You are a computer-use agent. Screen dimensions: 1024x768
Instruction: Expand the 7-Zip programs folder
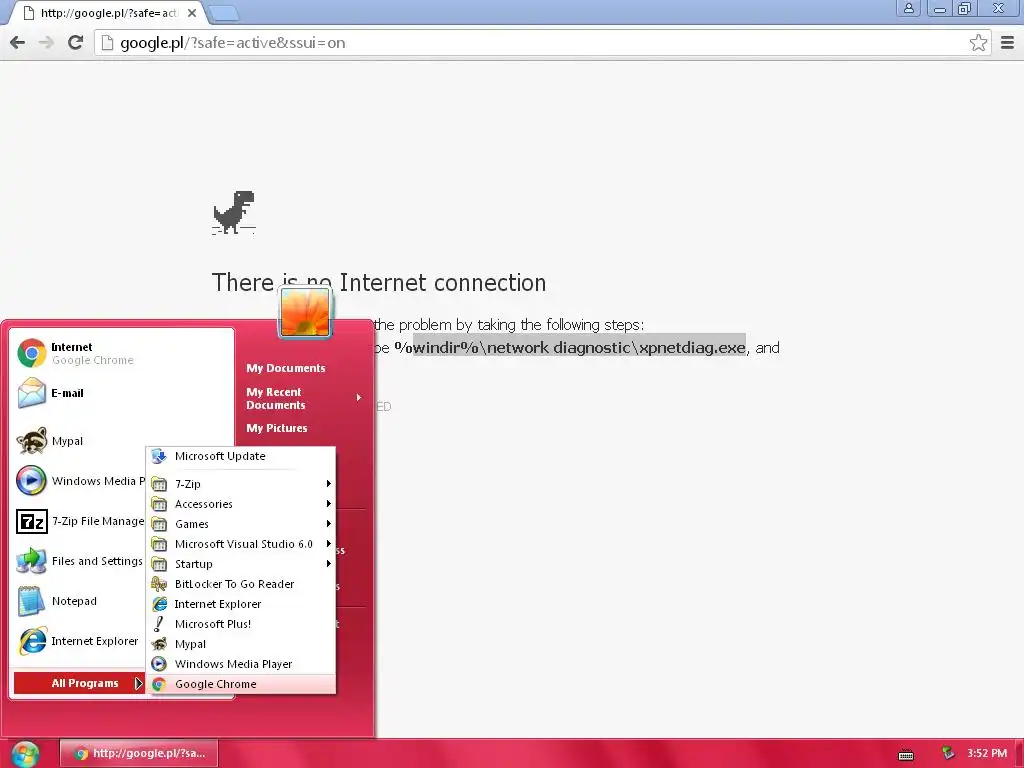click(x=240, y=484)
